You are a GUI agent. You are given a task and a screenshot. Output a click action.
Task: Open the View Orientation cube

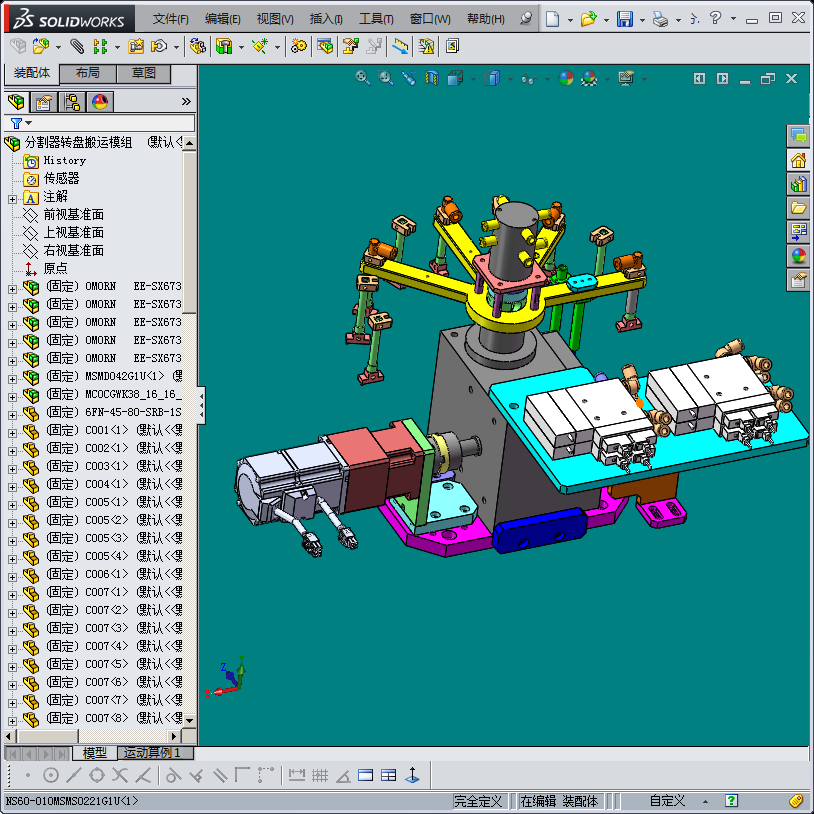(455, 78)
